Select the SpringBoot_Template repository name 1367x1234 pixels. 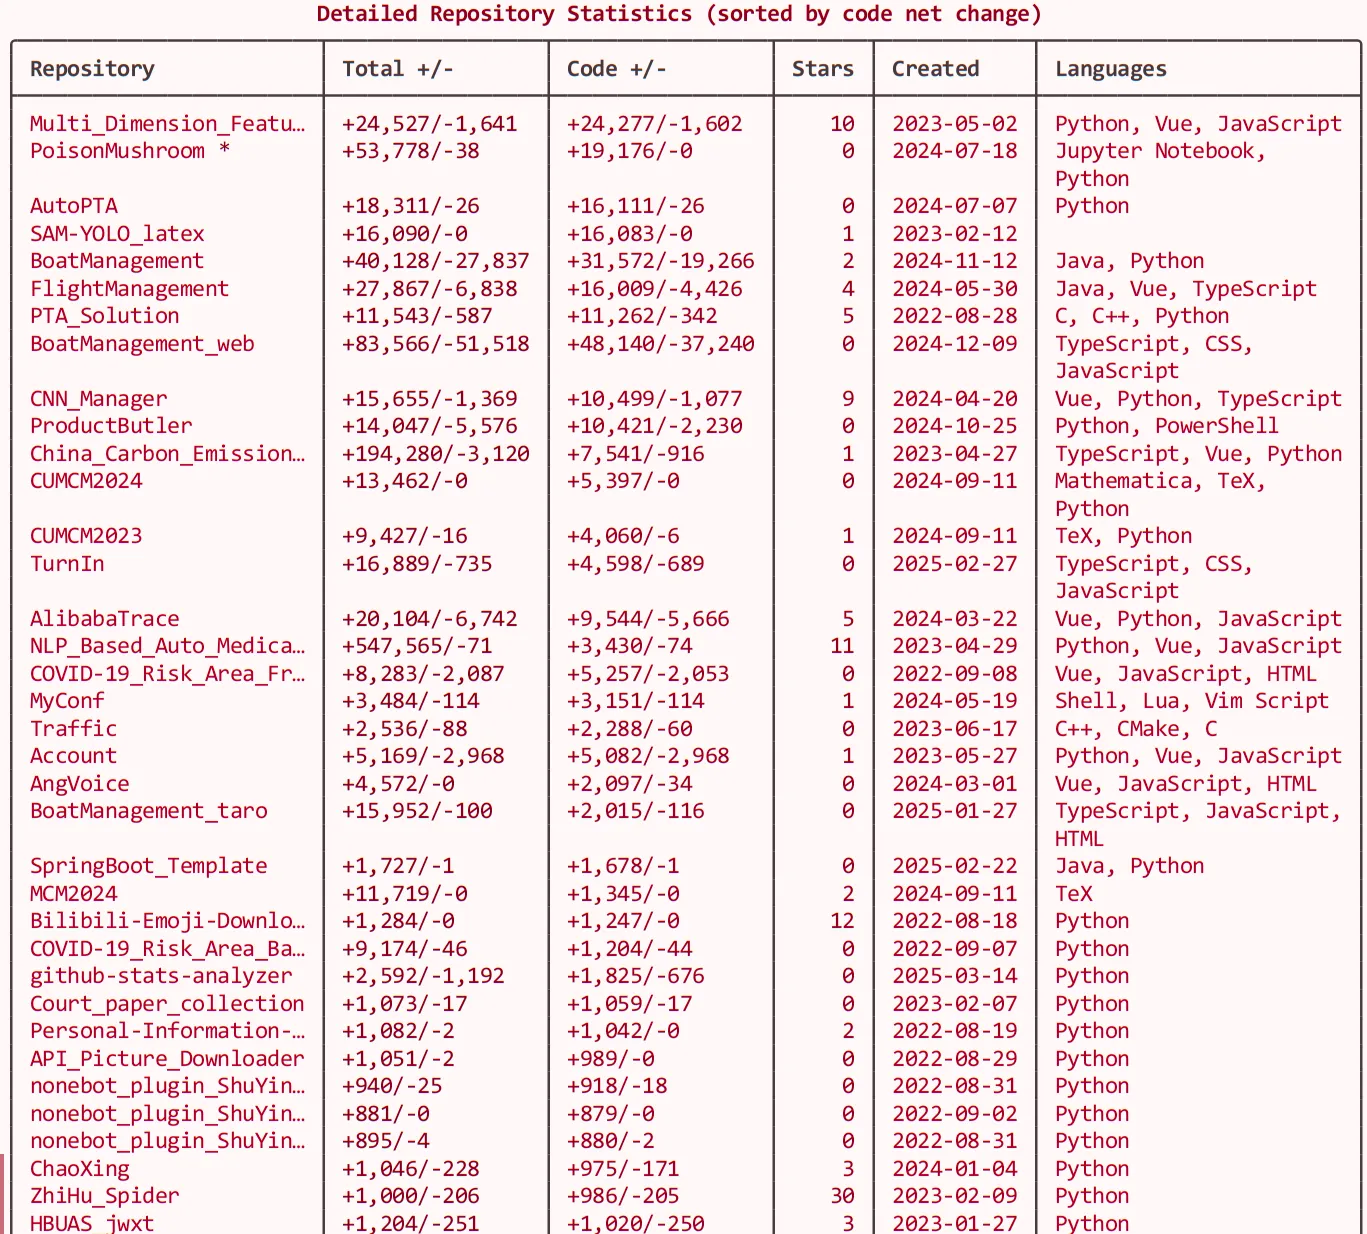pos(149,866)
